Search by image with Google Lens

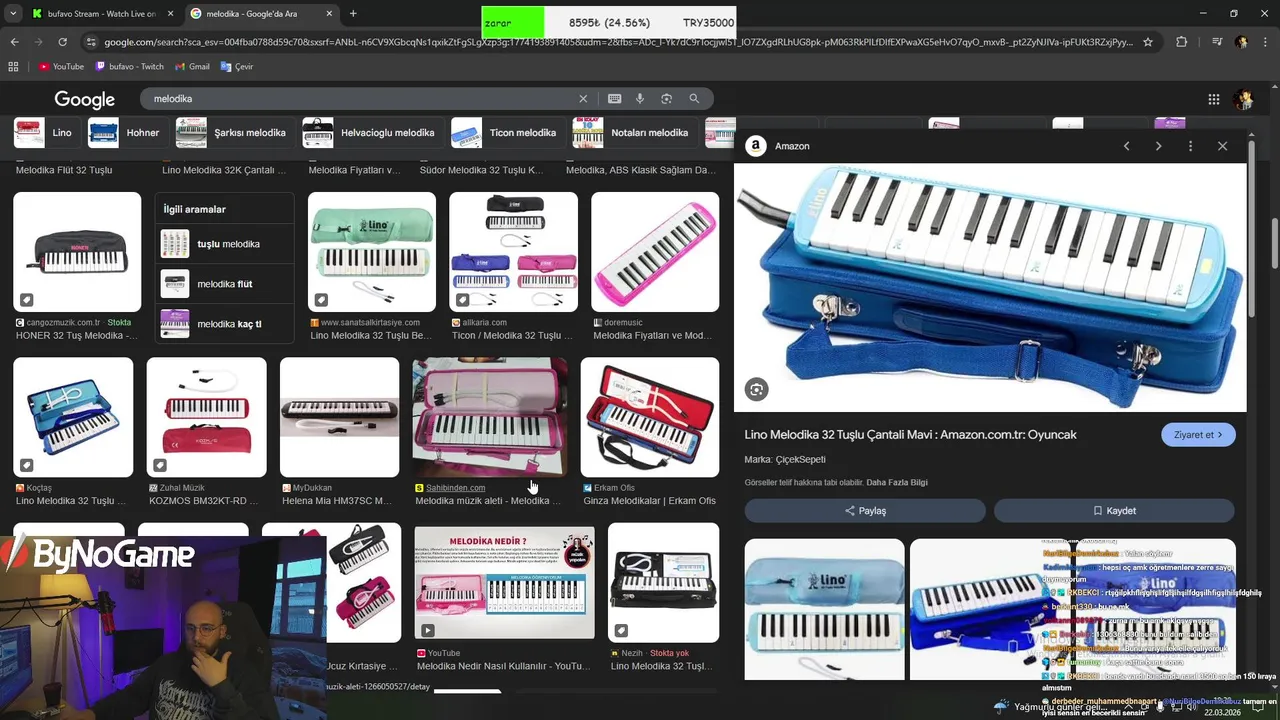[x=666, y=99]
